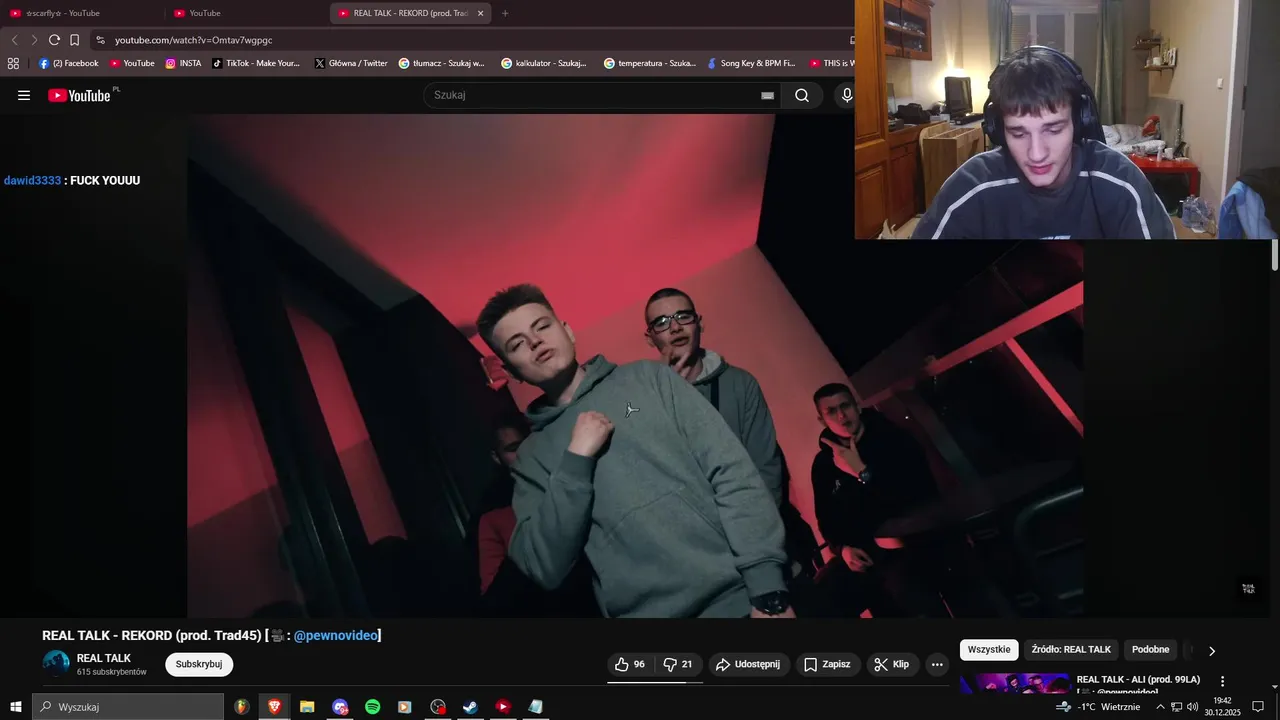Launch Brave browser from the taskbar
Screen dimensions: 1280x720
(274, 707)
